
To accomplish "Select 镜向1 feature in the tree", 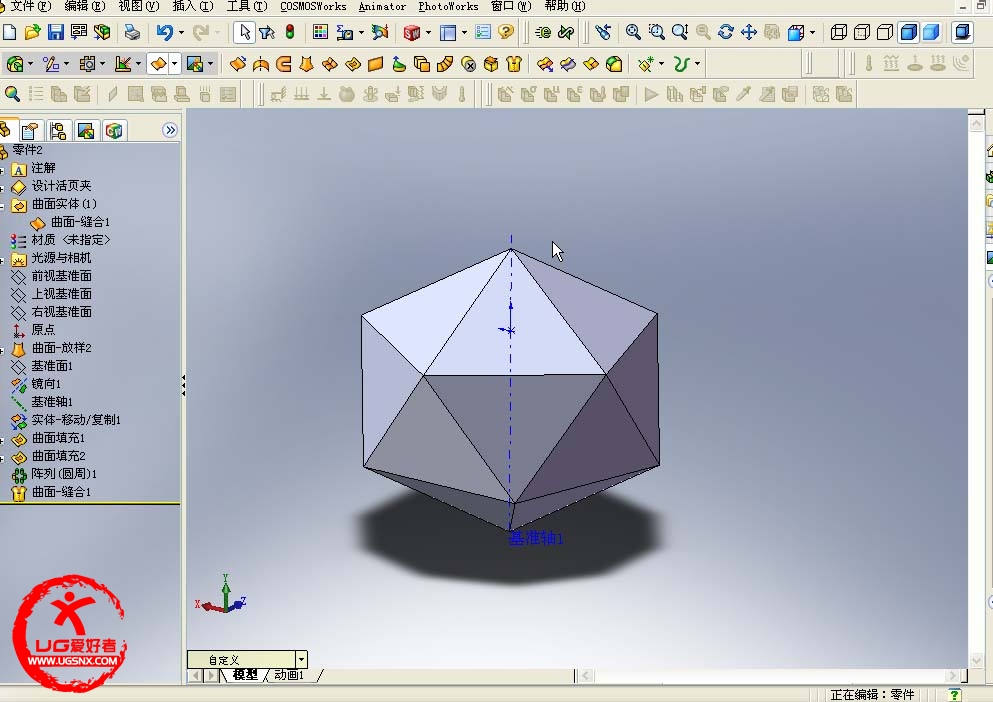I will pos(46,383).
